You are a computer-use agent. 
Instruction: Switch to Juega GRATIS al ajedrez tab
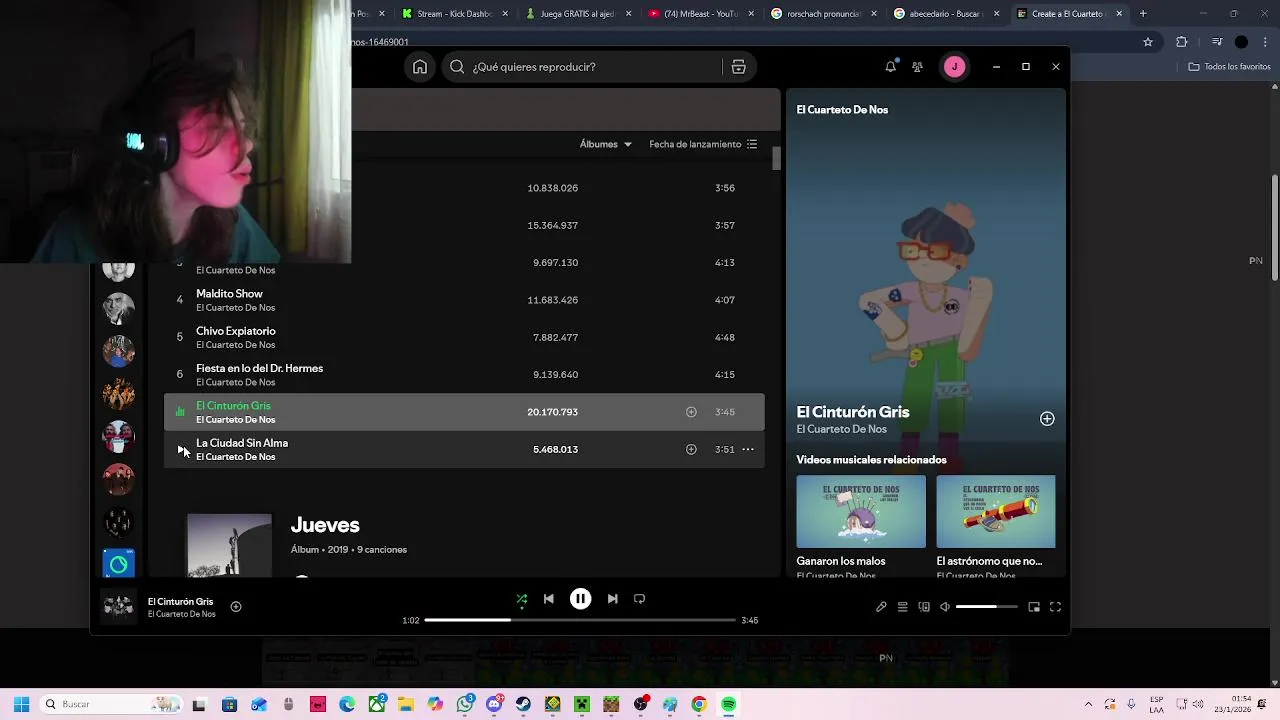(x=577, y=14)
